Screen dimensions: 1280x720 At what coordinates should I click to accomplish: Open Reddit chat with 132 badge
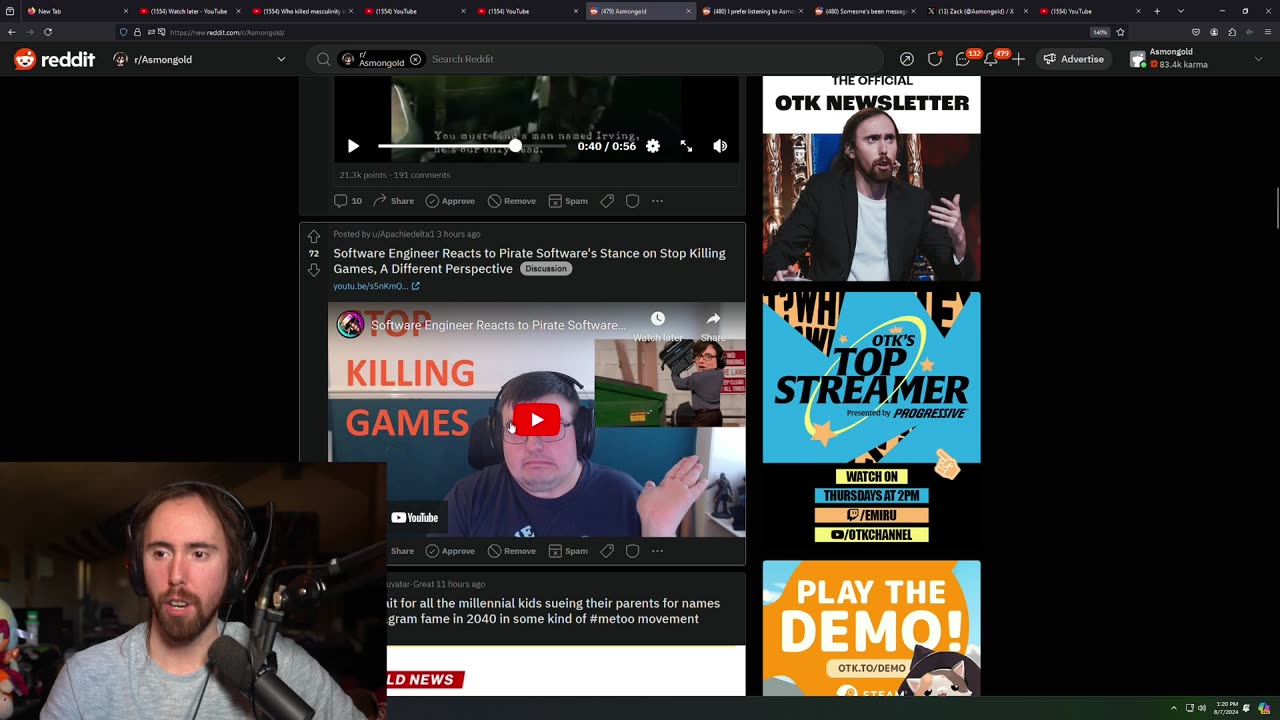[x=964, y=59]
